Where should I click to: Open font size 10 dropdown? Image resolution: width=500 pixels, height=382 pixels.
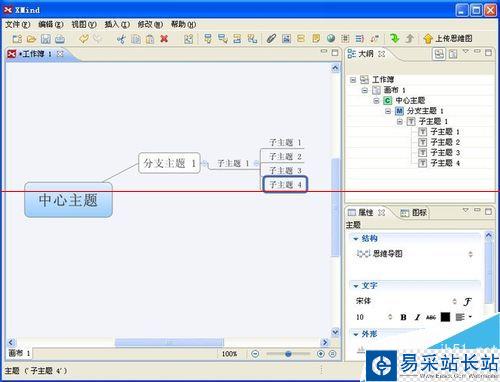[x=390, y=317]
